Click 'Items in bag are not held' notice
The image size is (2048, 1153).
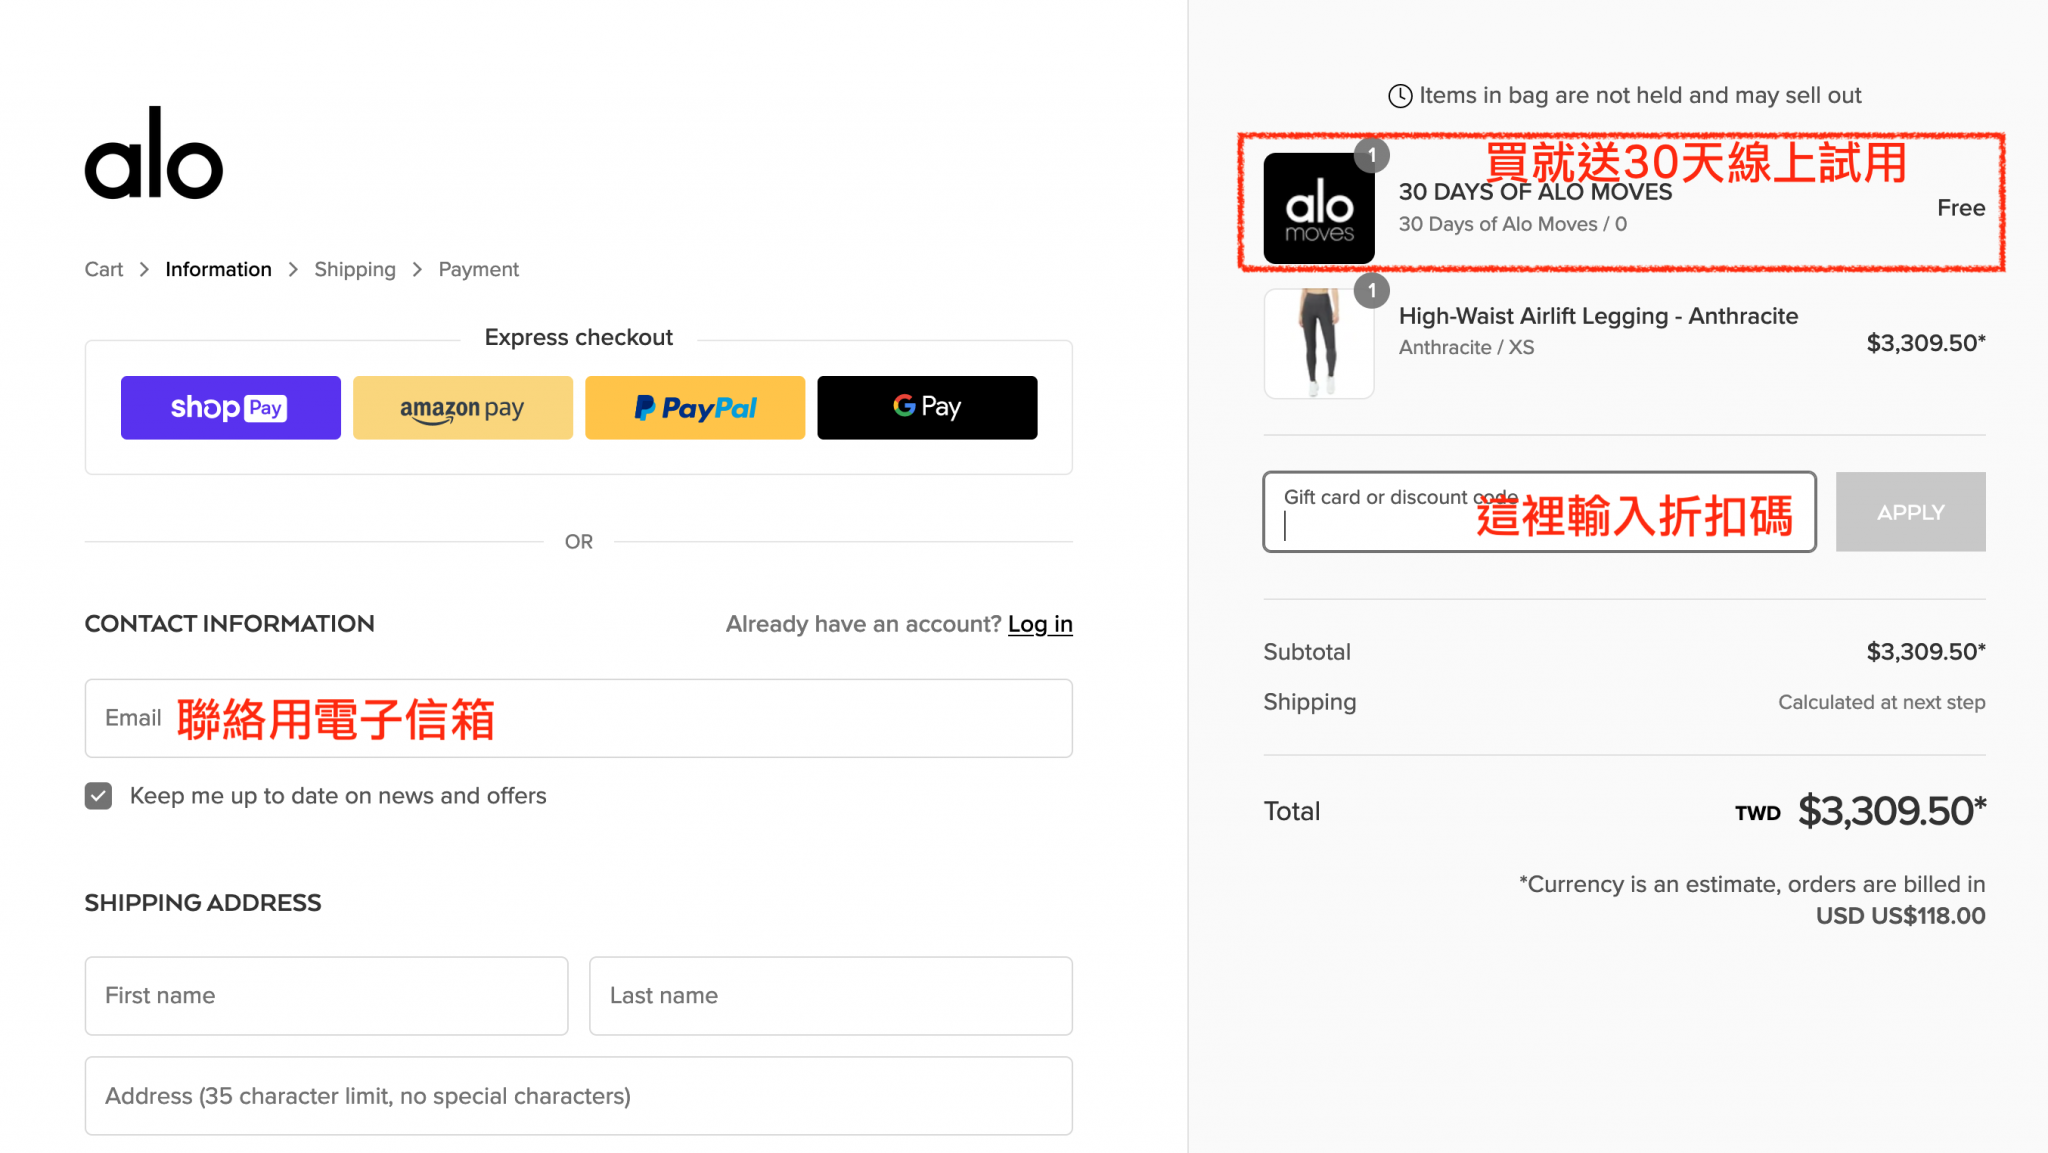click(1640, 95)
